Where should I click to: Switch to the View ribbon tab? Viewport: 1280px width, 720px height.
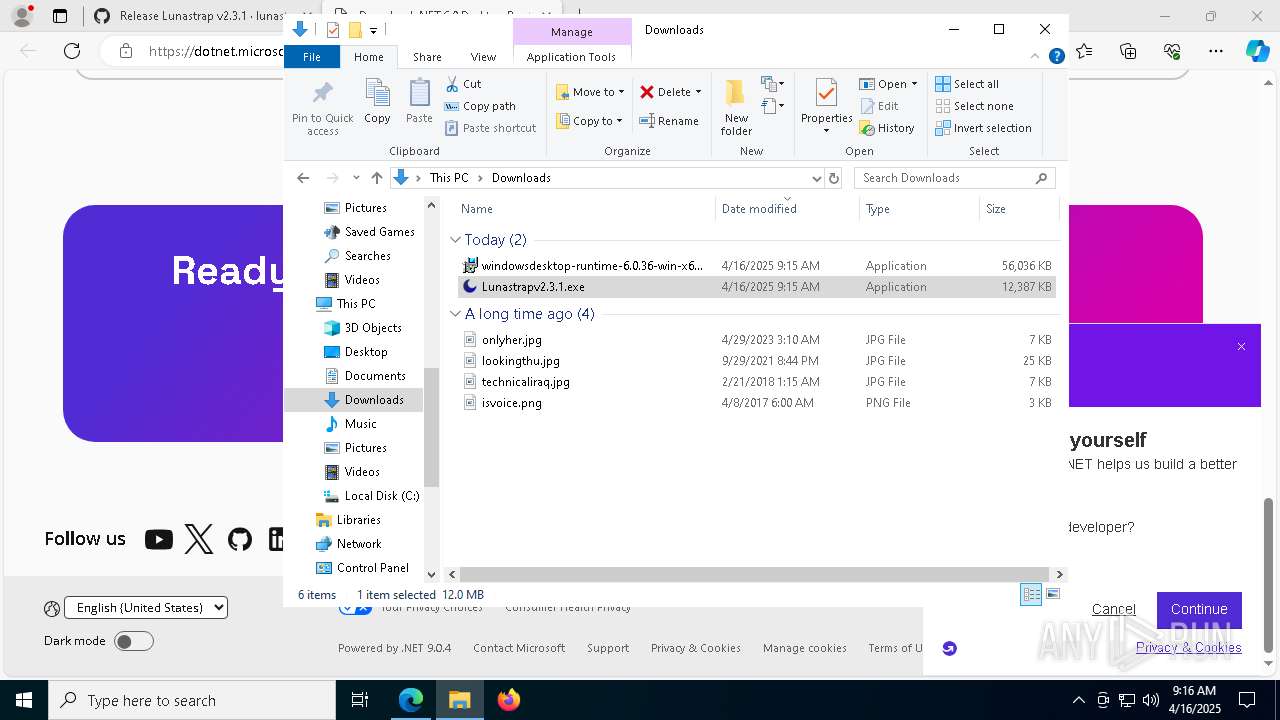click(483, 57)
